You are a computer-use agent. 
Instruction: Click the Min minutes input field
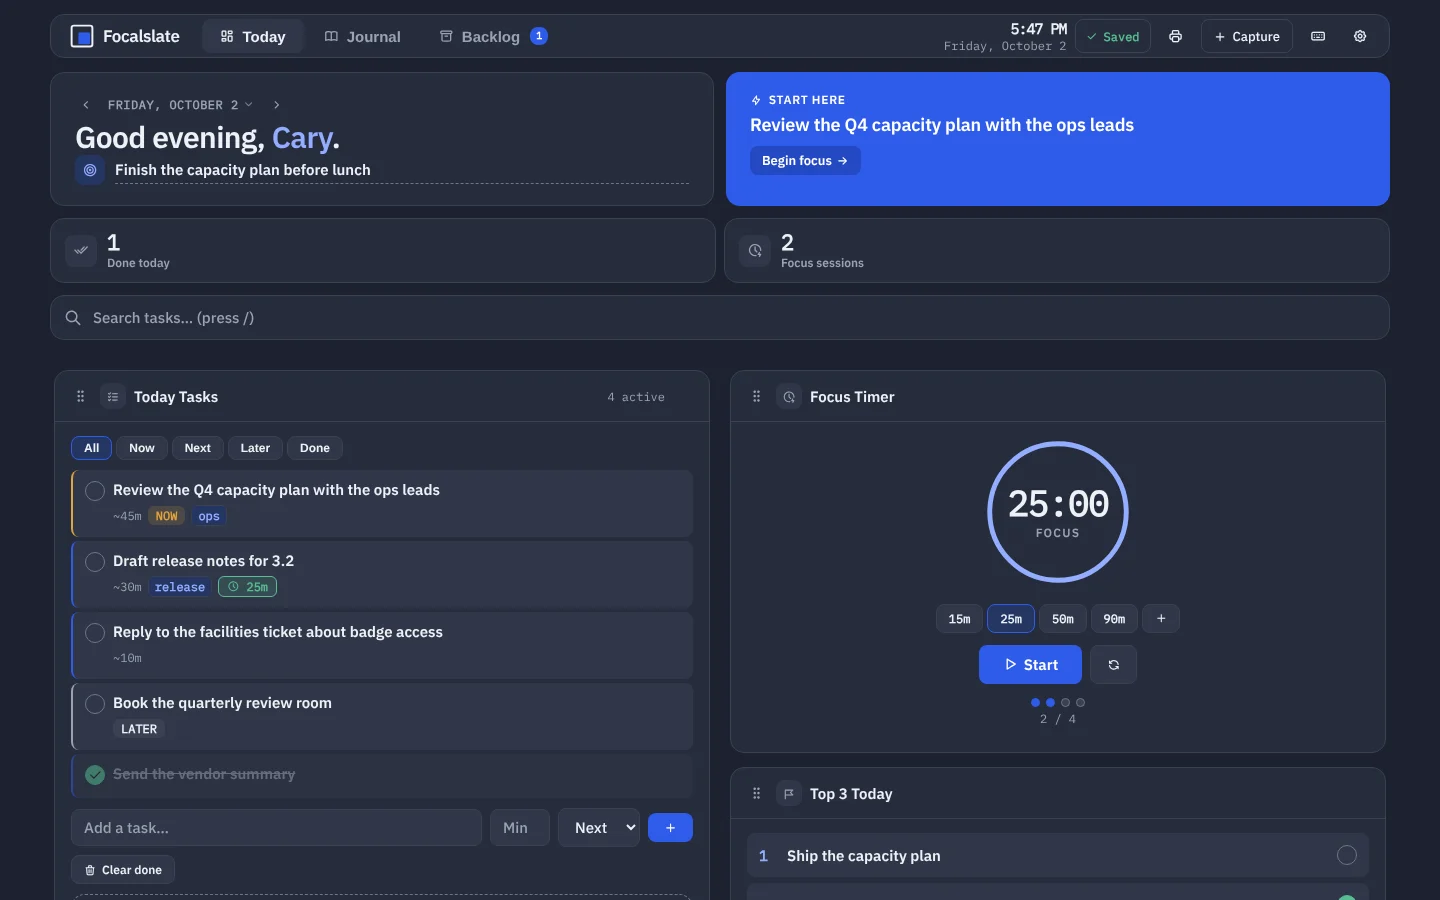520,828
